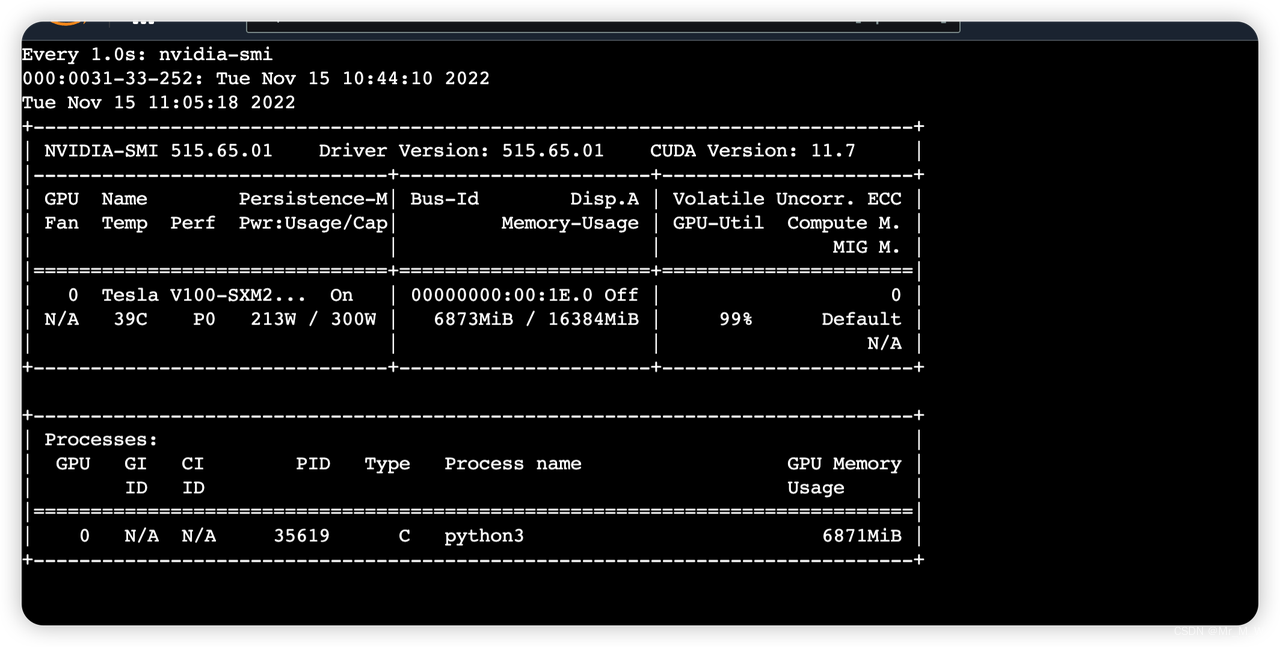Click 'CUDA Version: 11.7' text
1280x647 pixels.
[753, 150]
